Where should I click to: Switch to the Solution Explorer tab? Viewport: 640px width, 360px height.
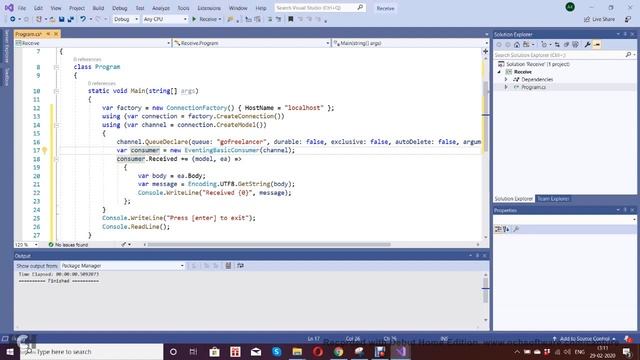(x=514, y=199)
